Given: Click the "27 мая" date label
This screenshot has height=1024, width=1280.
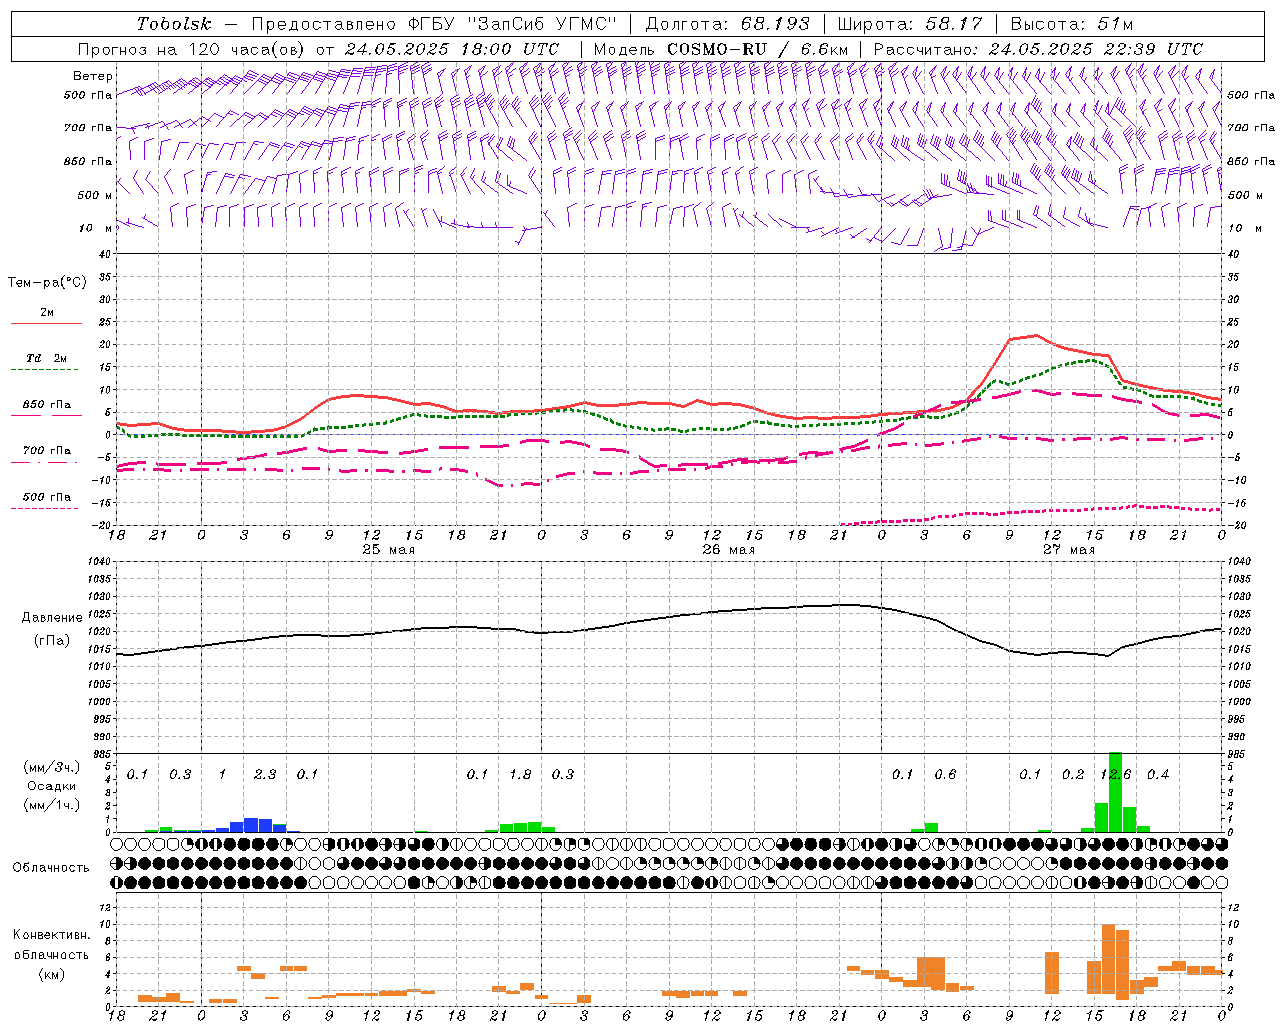Looking at the screenshot, I should pyautogui.click(x=1068, y=550).
